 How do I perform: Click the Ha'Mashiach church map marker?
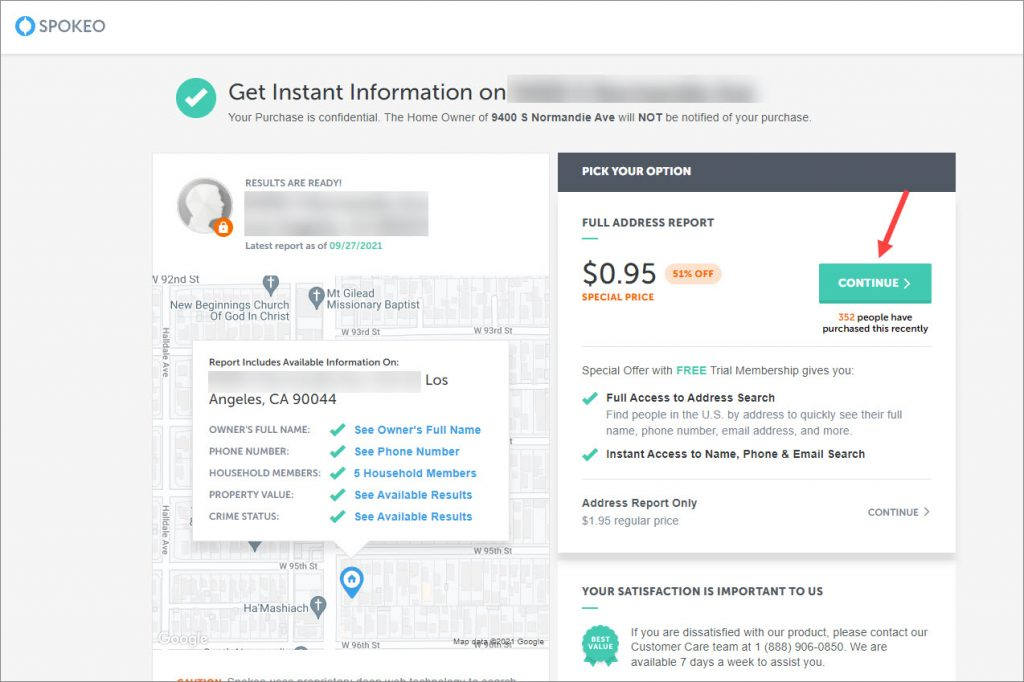pos(318,607)
